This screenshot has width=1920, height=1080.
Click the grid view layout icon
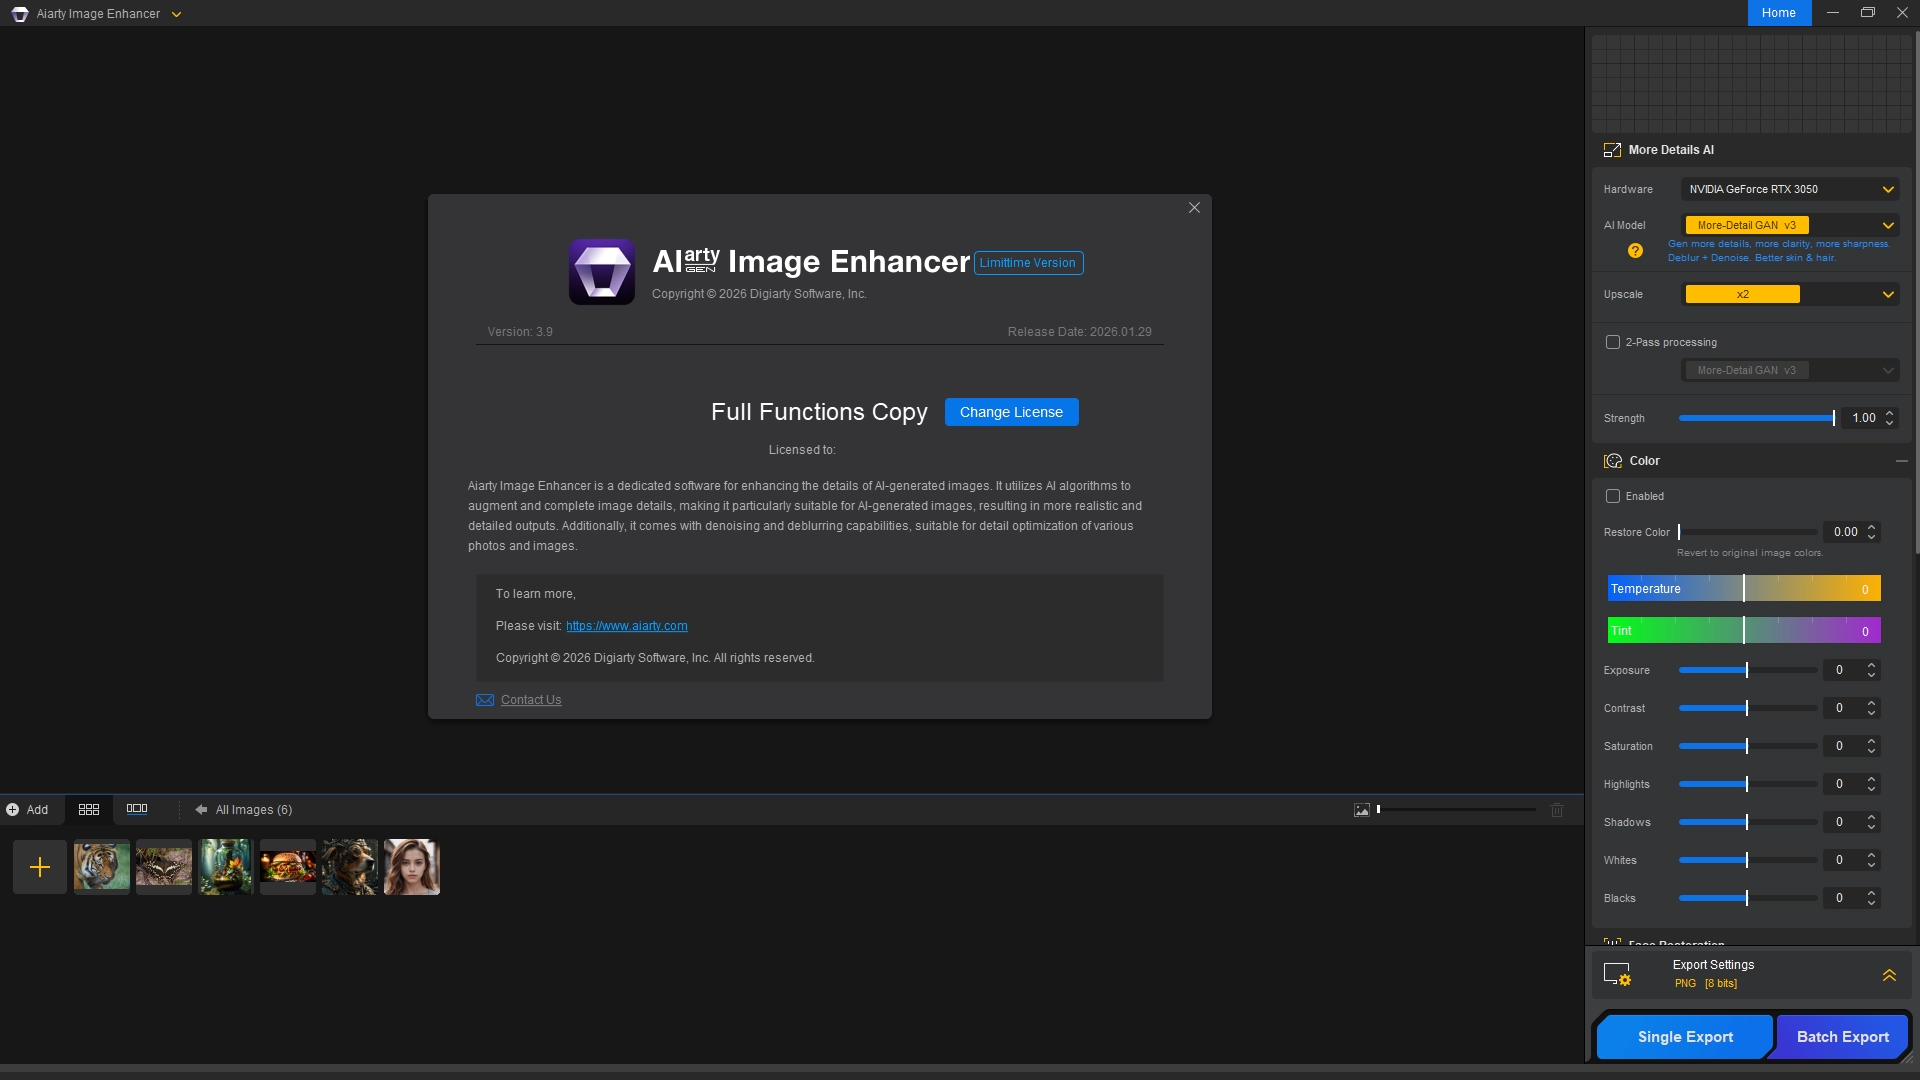point(89,809)
